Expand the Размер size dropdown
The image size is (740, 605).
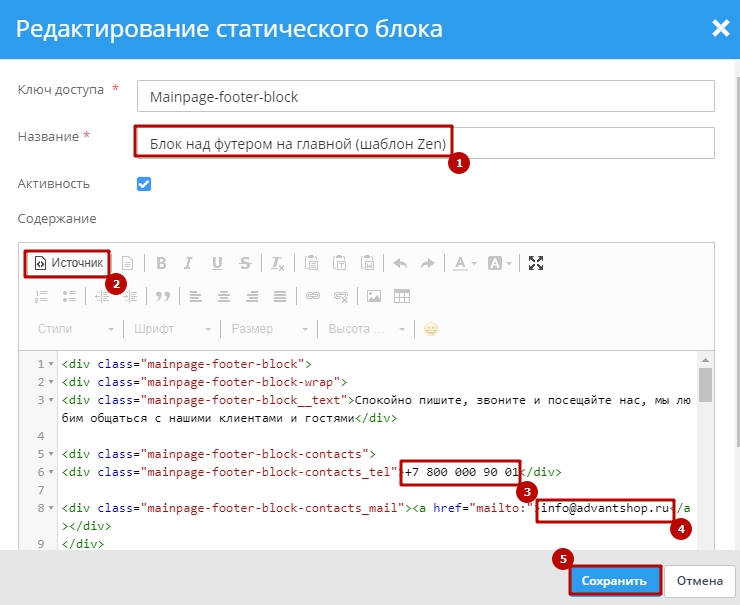[266, 329]
